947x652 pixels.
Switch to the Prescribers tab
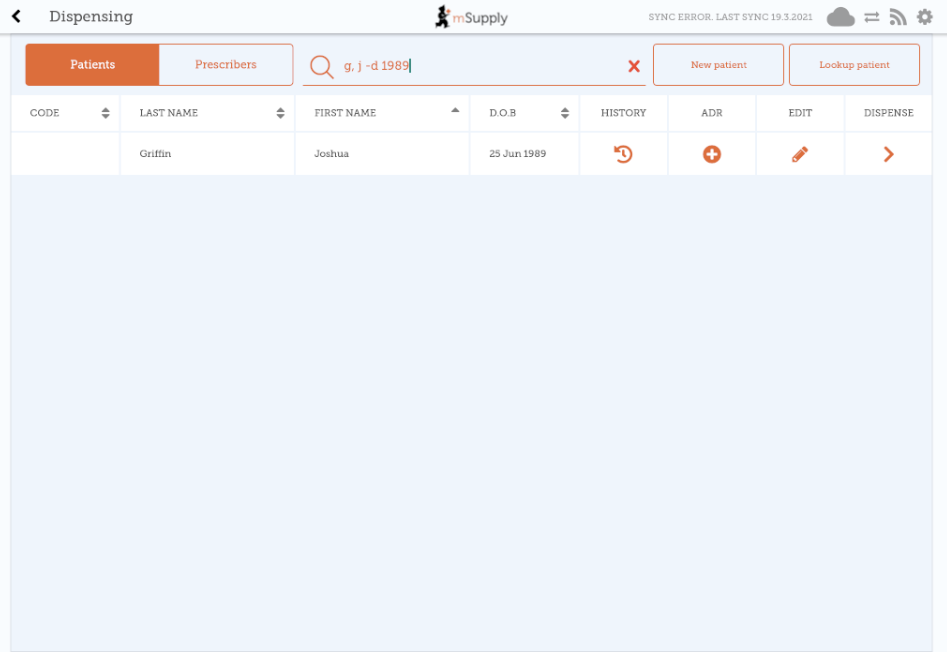click(226, 65)
